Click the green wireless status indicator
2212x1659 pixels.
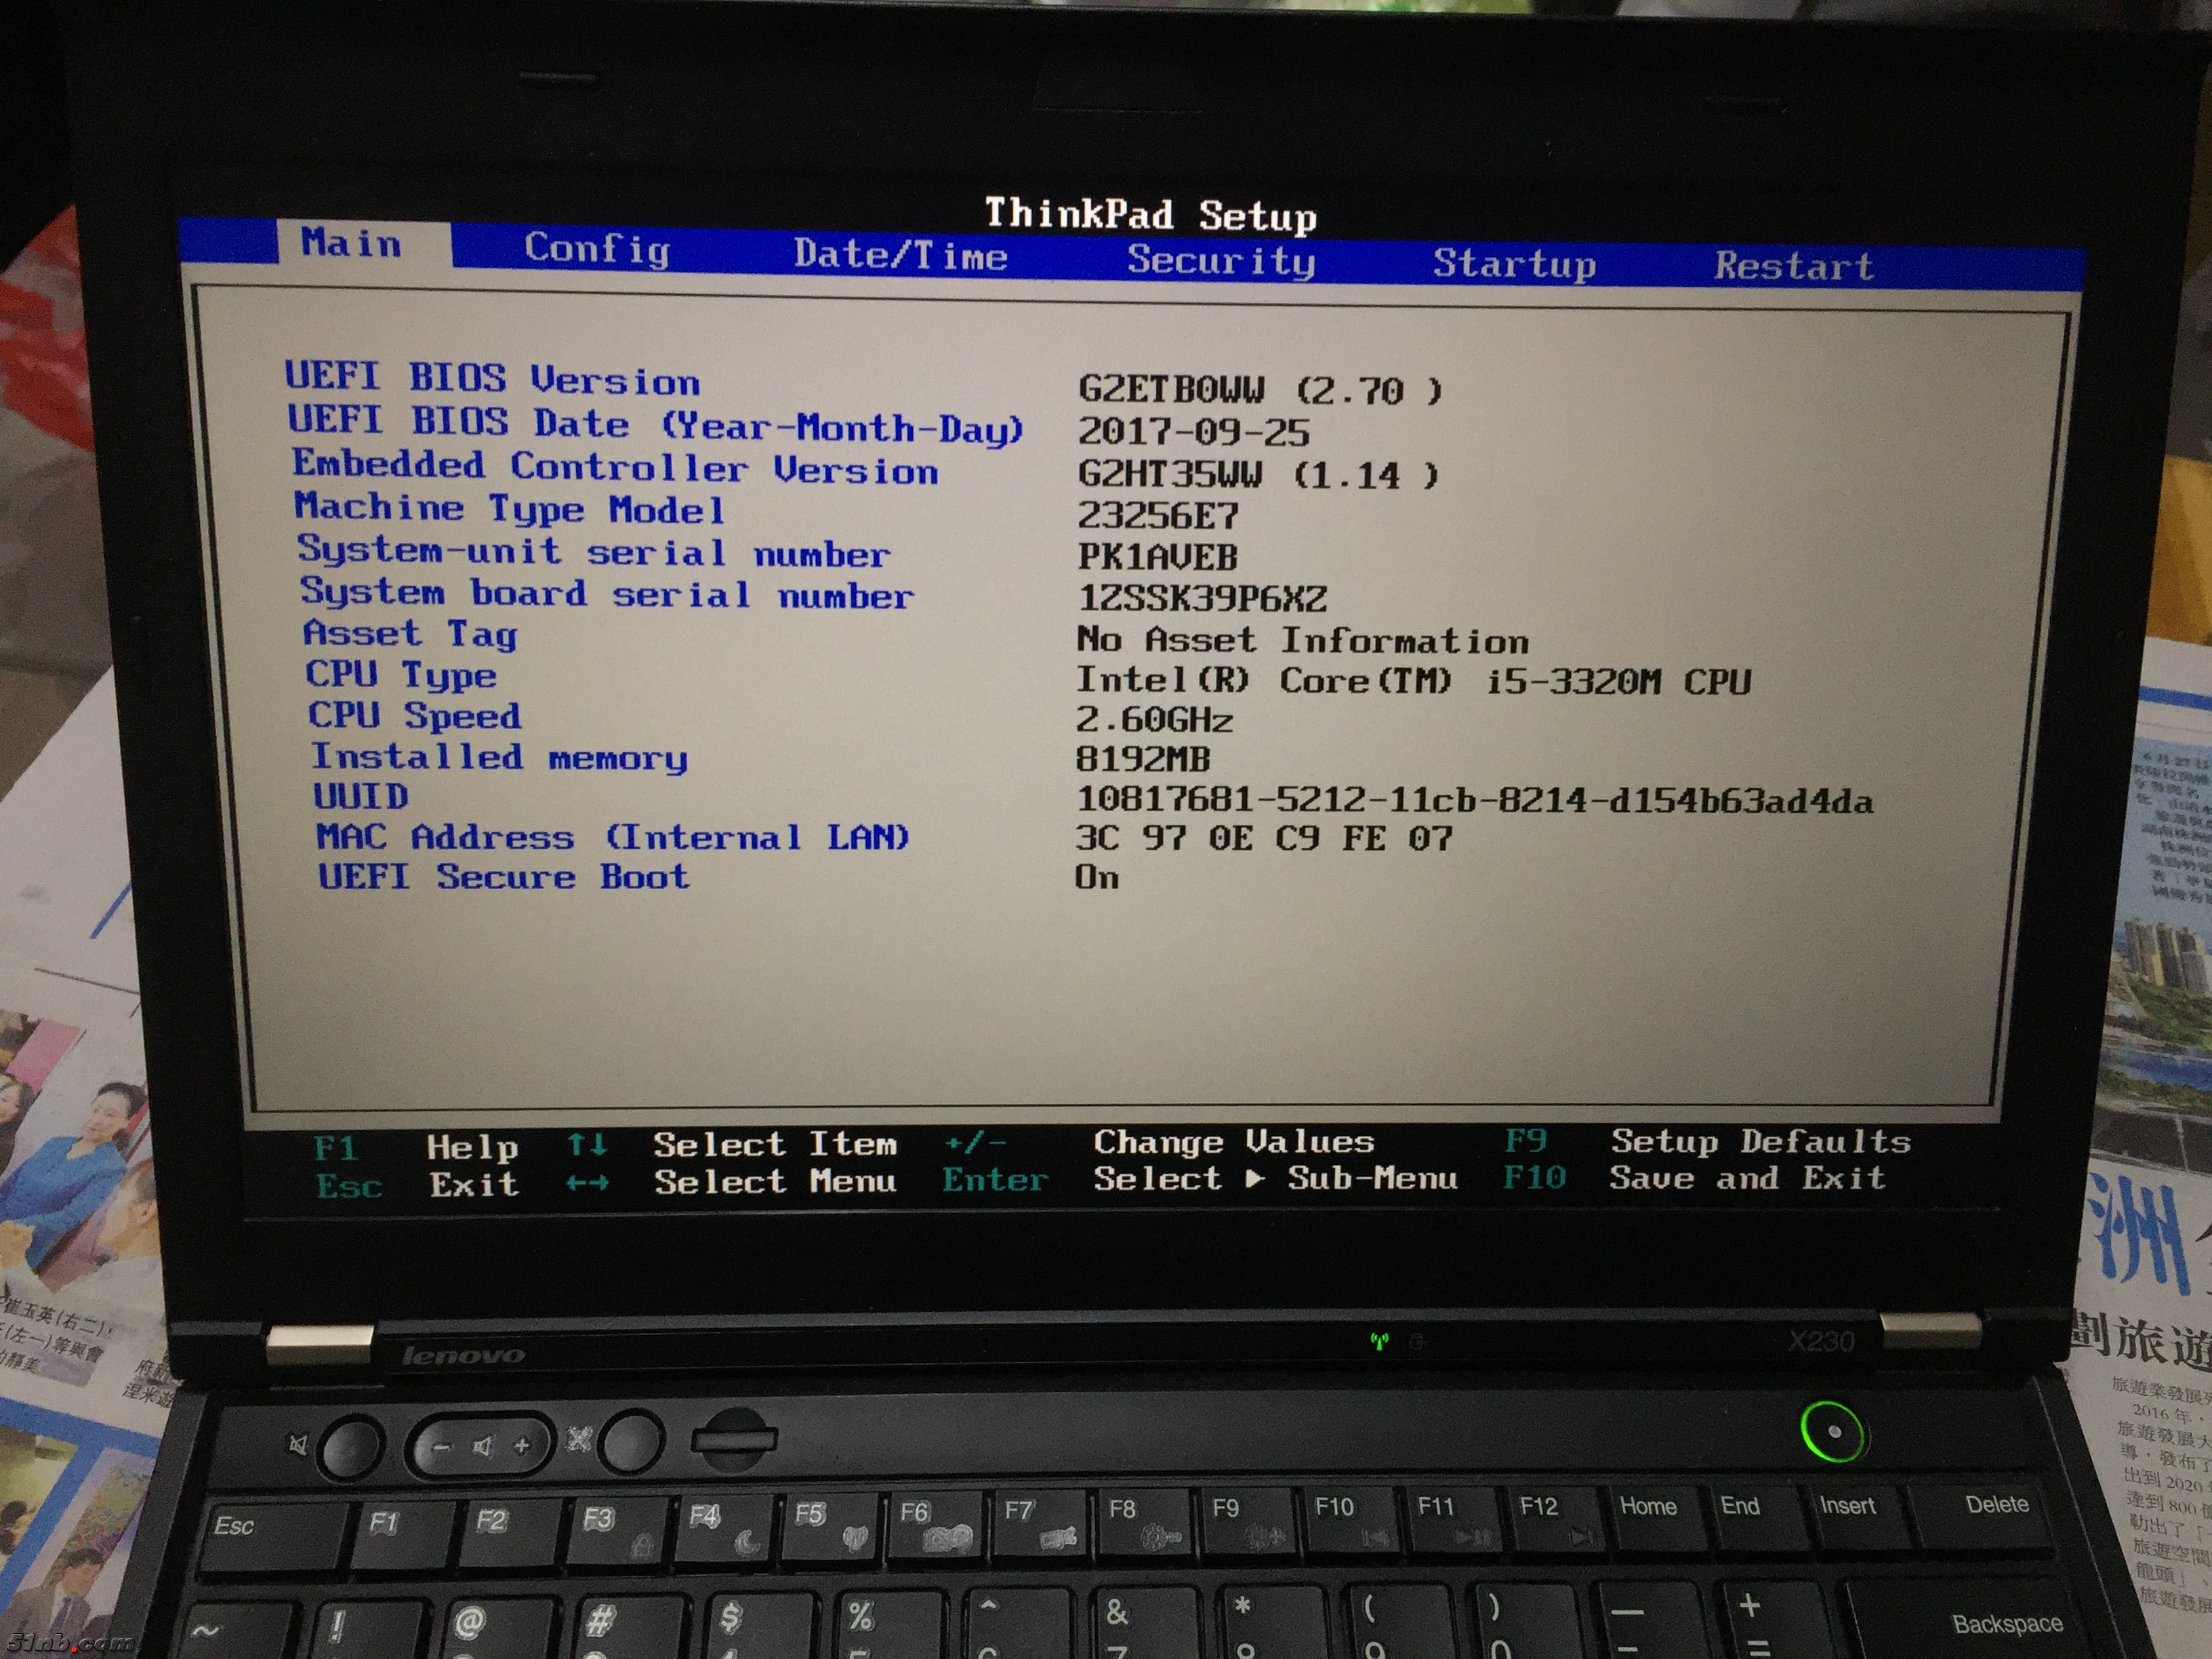pos(1380,1341)
